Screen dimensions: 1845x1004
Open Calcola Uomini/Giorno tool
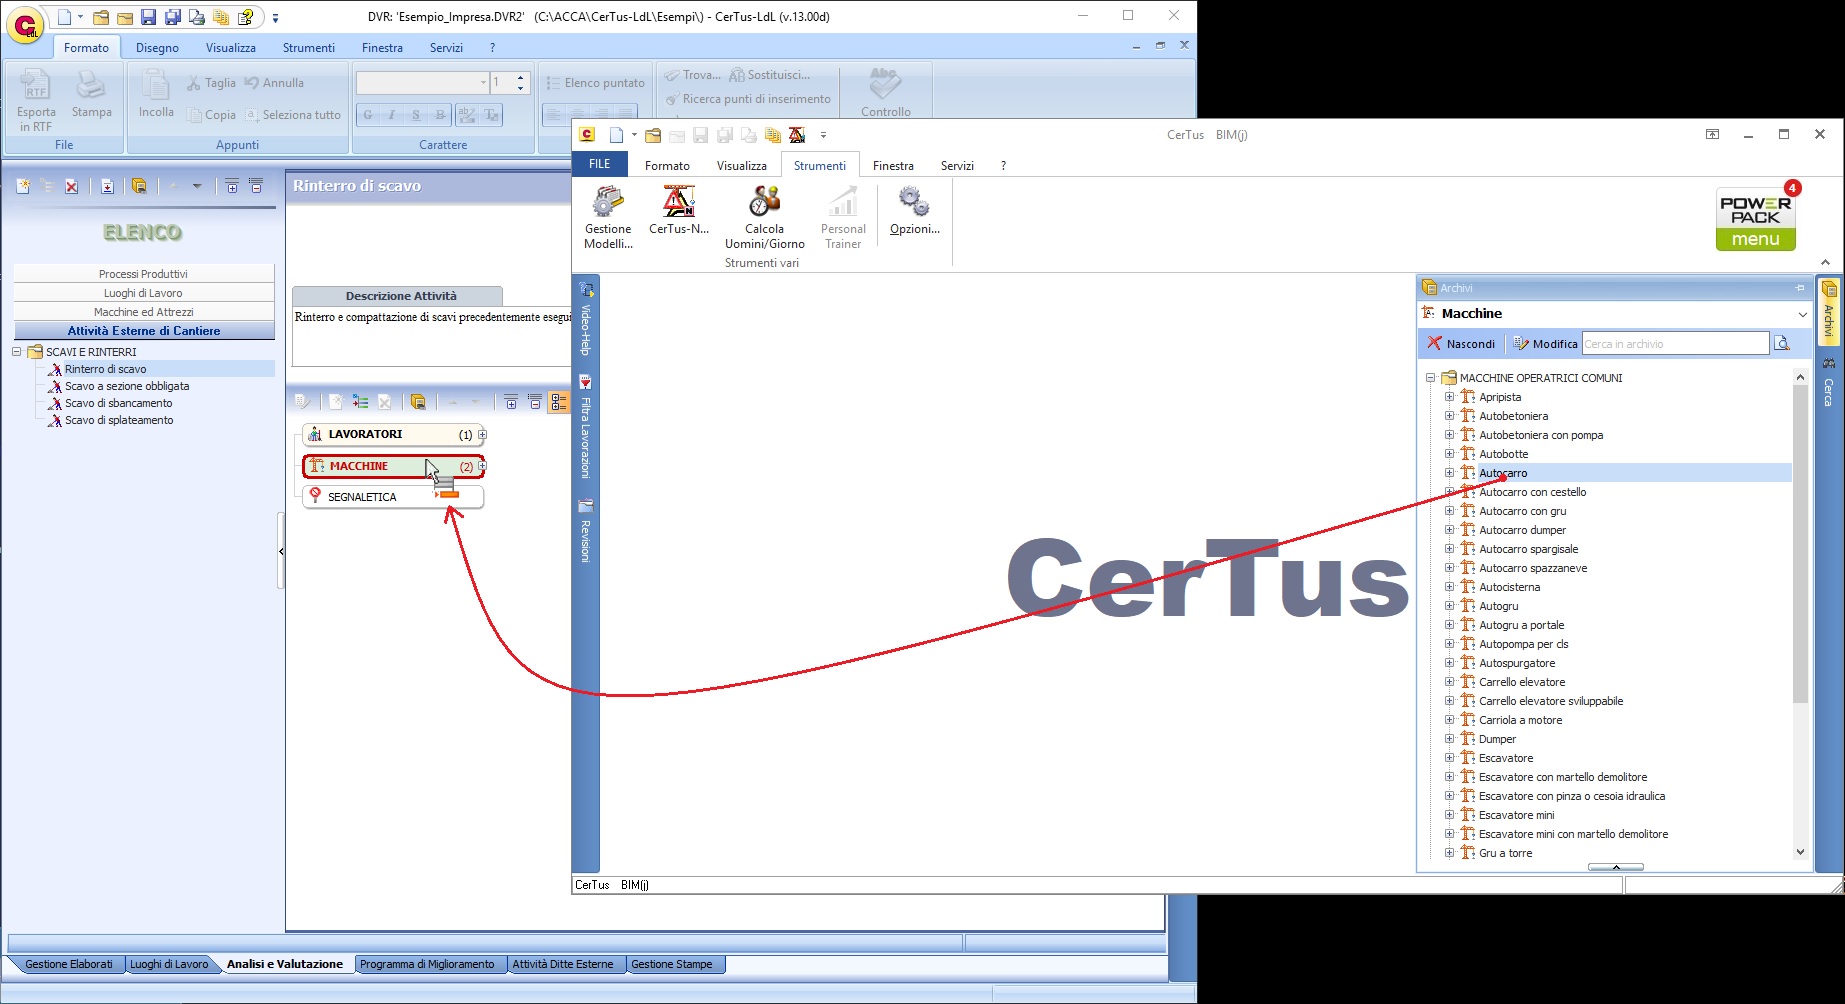click(764, 217)
